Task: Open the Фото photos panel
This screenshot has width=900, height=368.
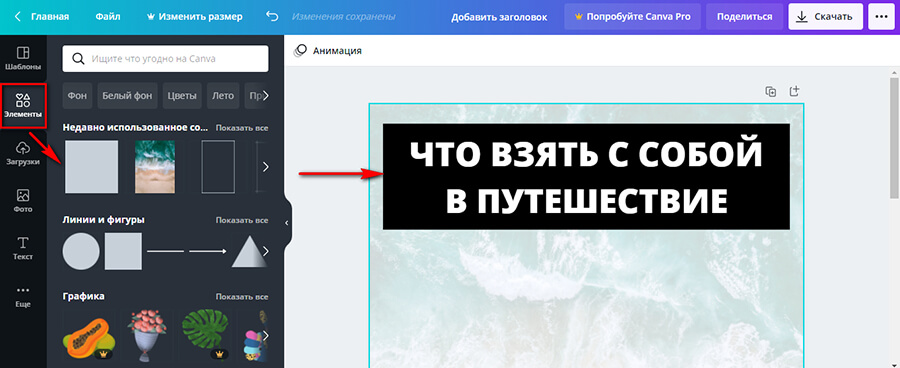Action: pyautogui.click(x=23, y=200)
